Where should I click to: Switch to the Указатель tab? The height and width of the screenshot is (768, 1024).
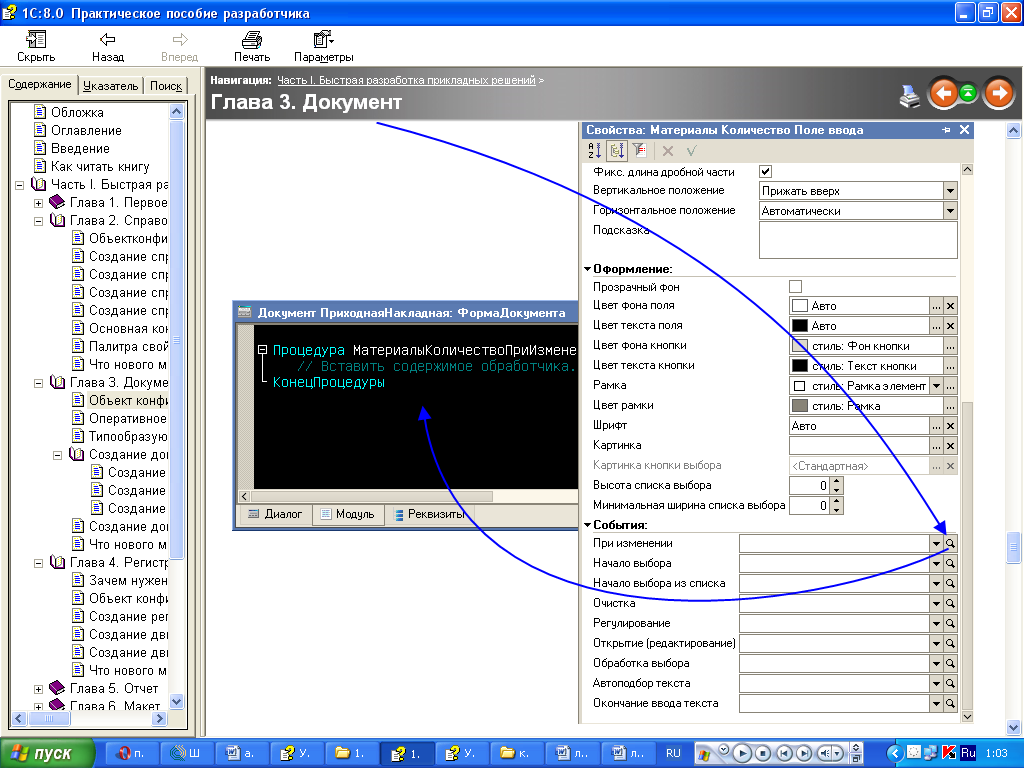coord(110,86)
